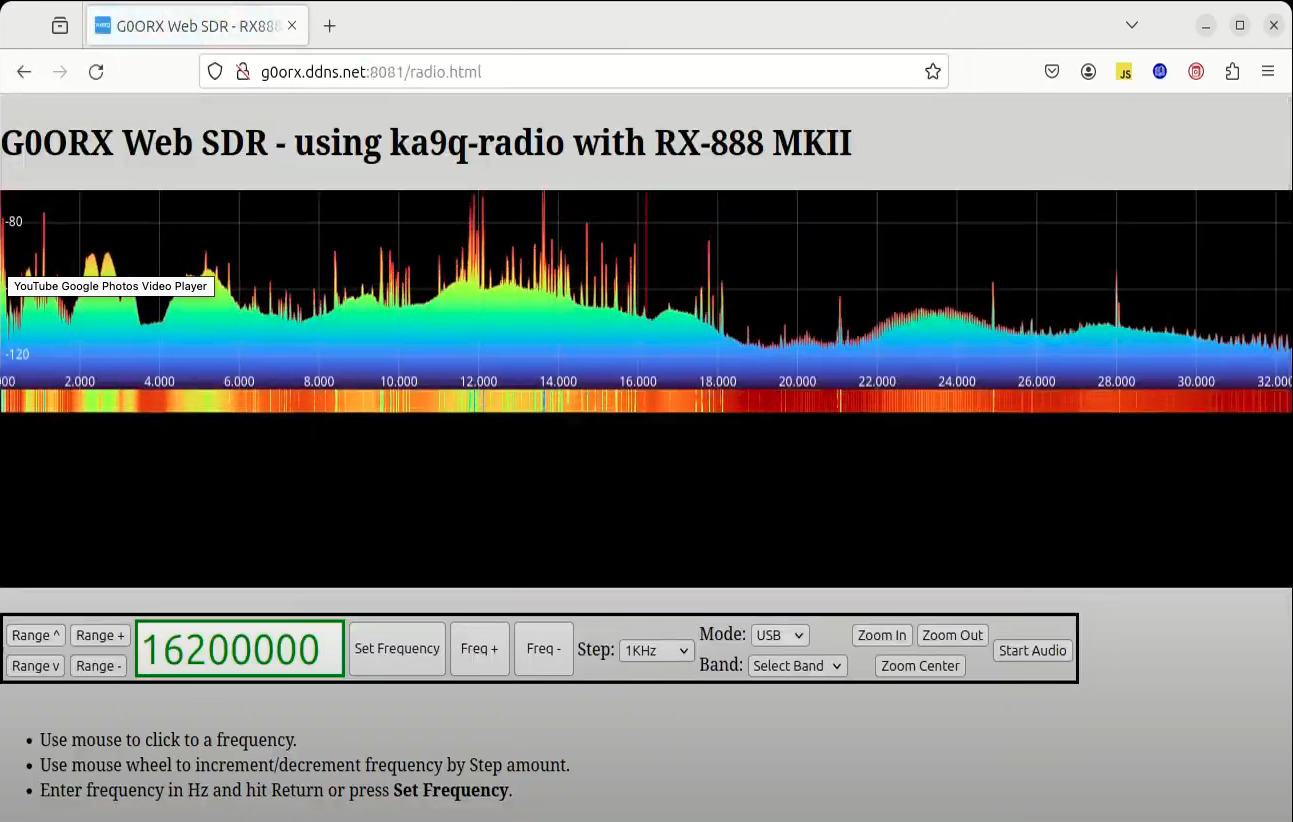Image resolution: width=1293 pixels, height=822 pixels.
Task: Click the 16200000 frequency input field
Action: point(240,649)
